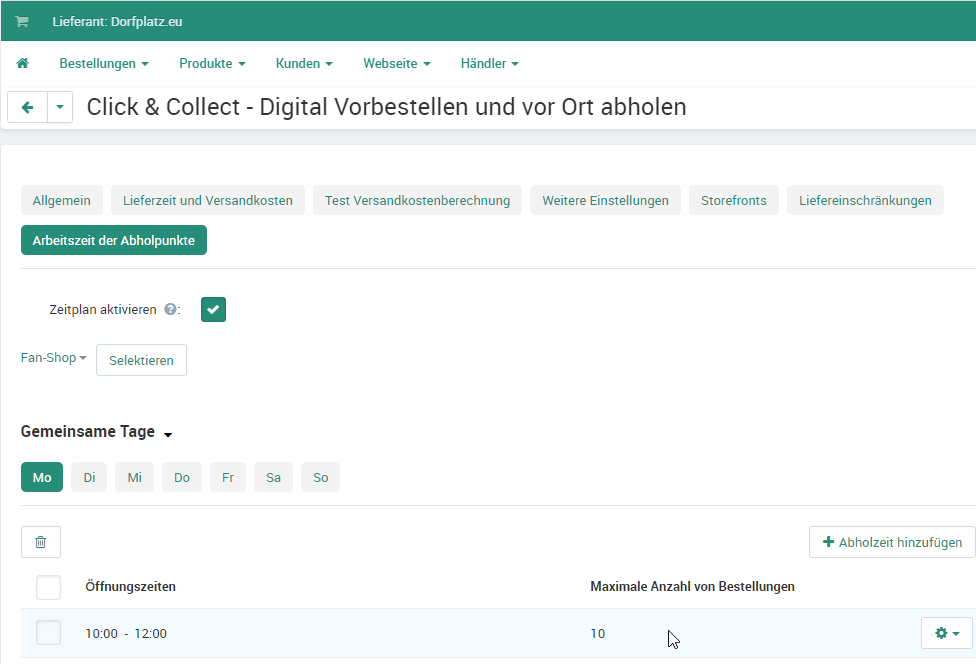The image size is (976, 664).
Task: Click the value 10 in orders column
Action: [598, 634]
